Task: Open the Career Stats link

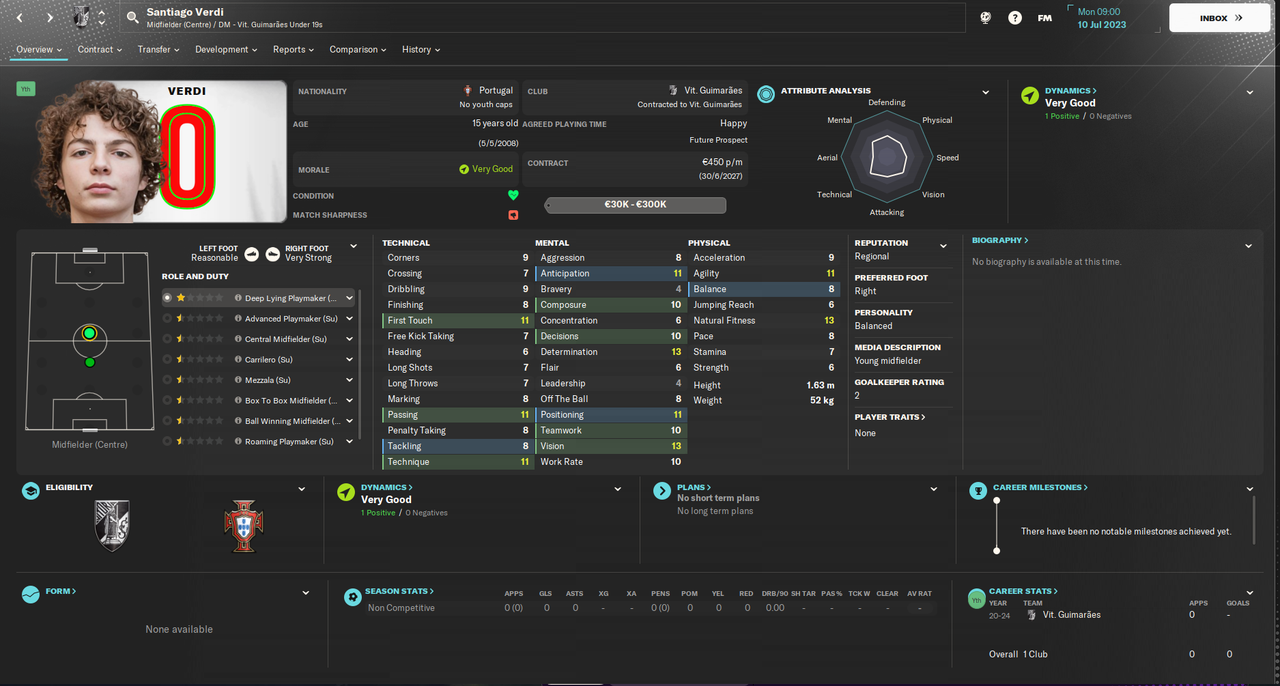Action: click(1023, 591)
